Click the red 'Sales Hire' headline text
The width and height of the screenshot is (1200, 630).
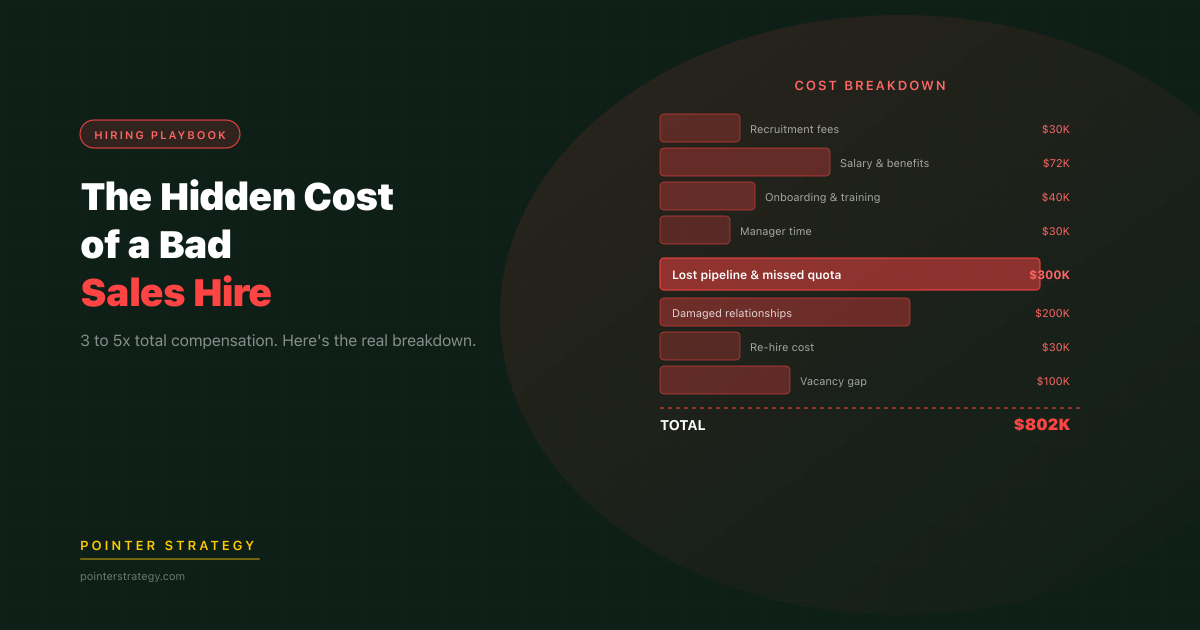[x=176, y=293]
